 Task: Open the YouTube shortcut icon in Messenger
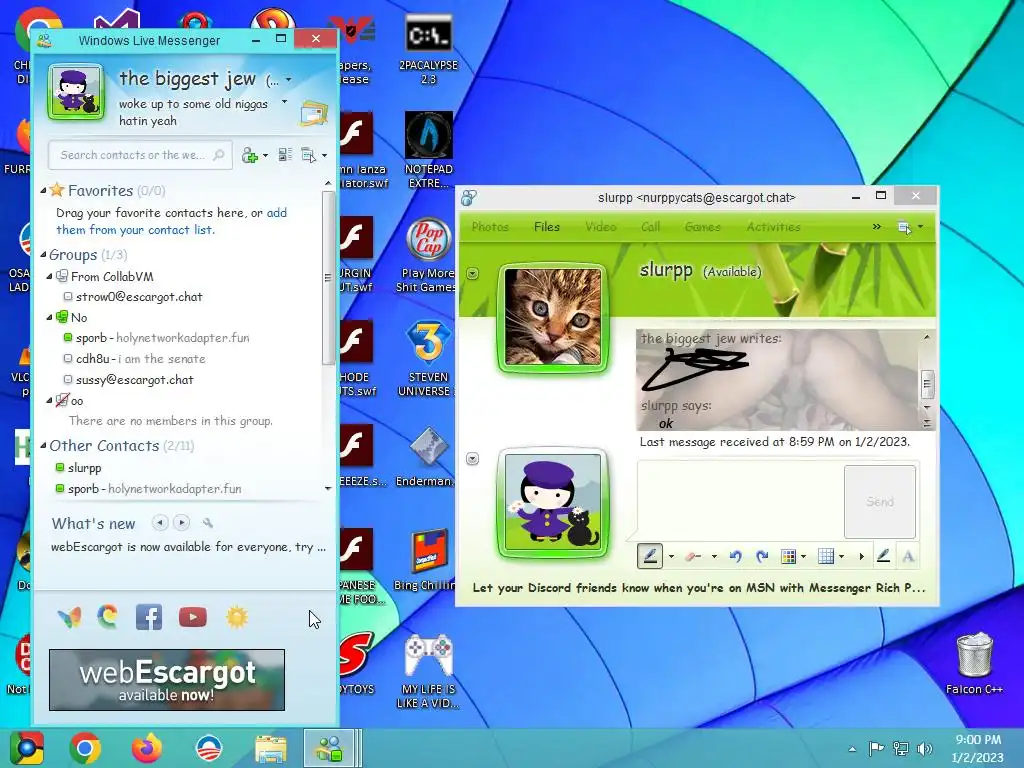[x=193, y=616]
